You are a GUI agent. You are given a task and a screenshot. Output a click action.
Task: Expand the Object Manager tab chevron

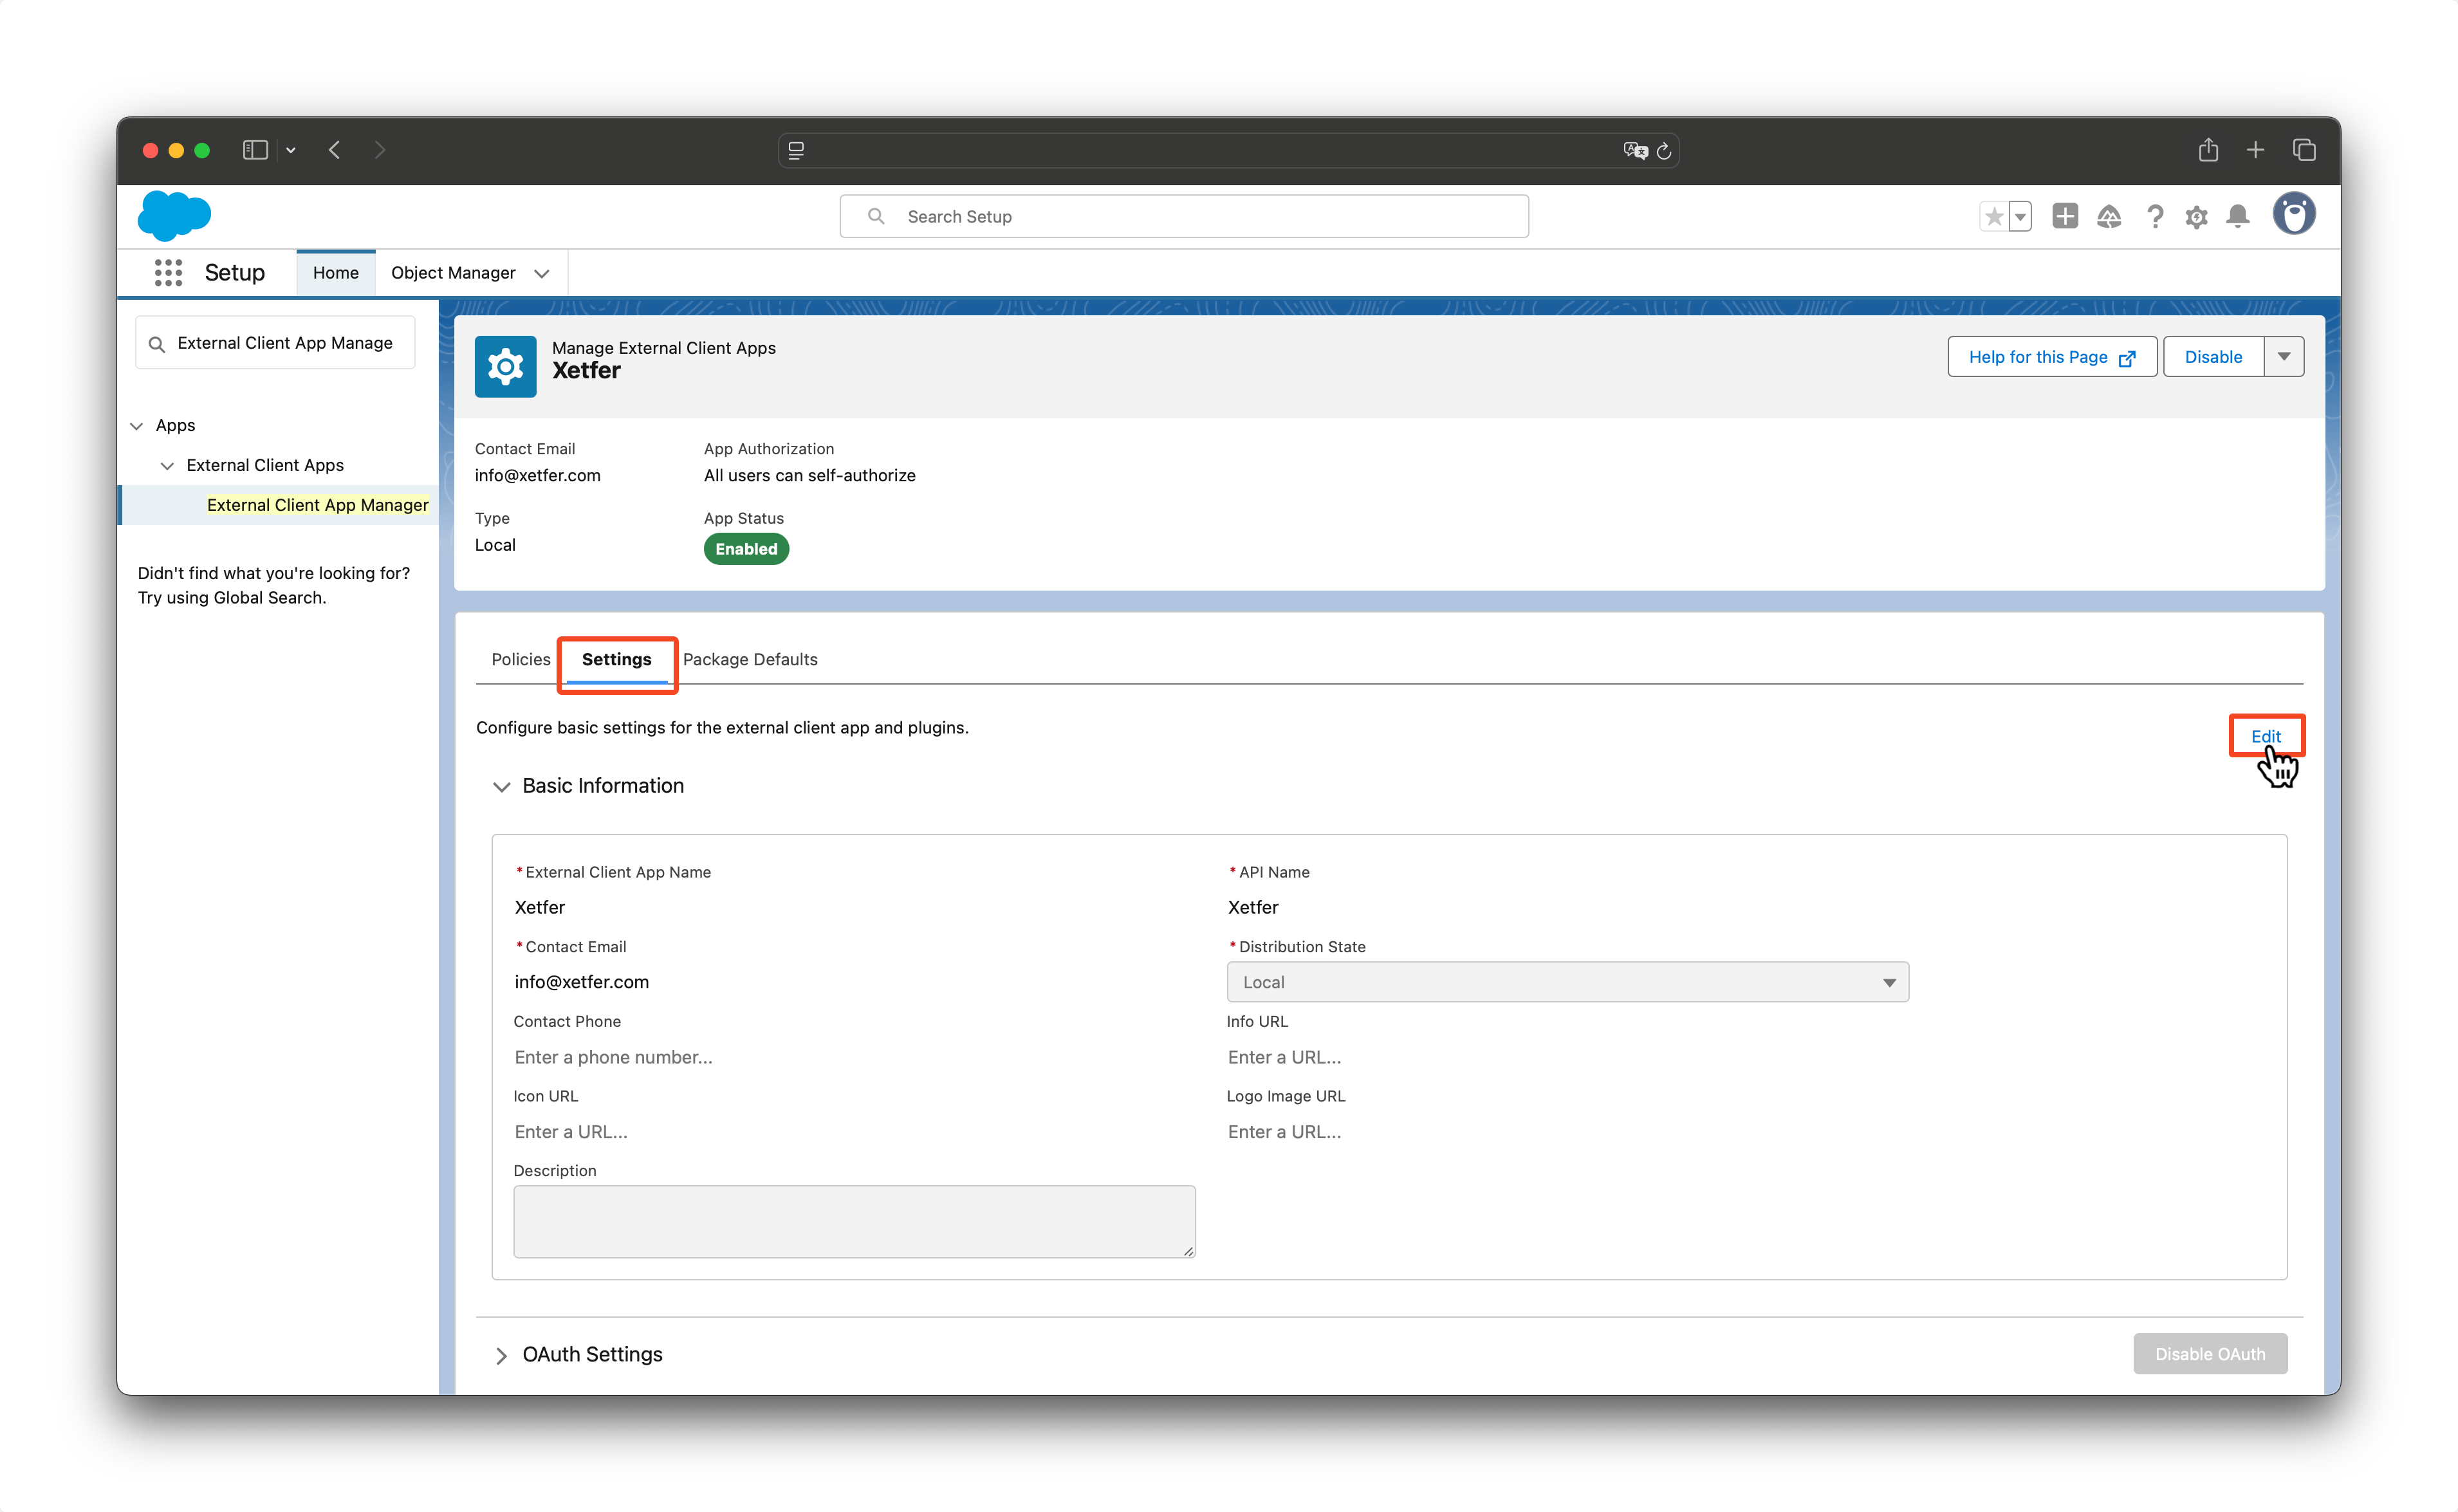542,274
